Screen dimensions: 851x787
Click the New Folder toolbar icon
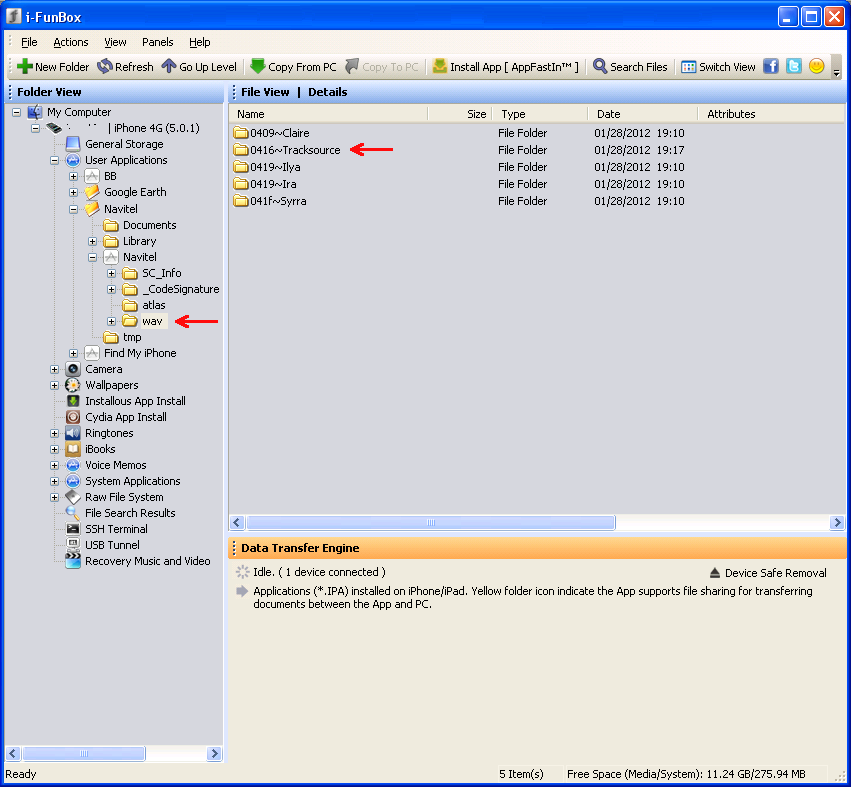pyautogui.click(x=24, y=67)
